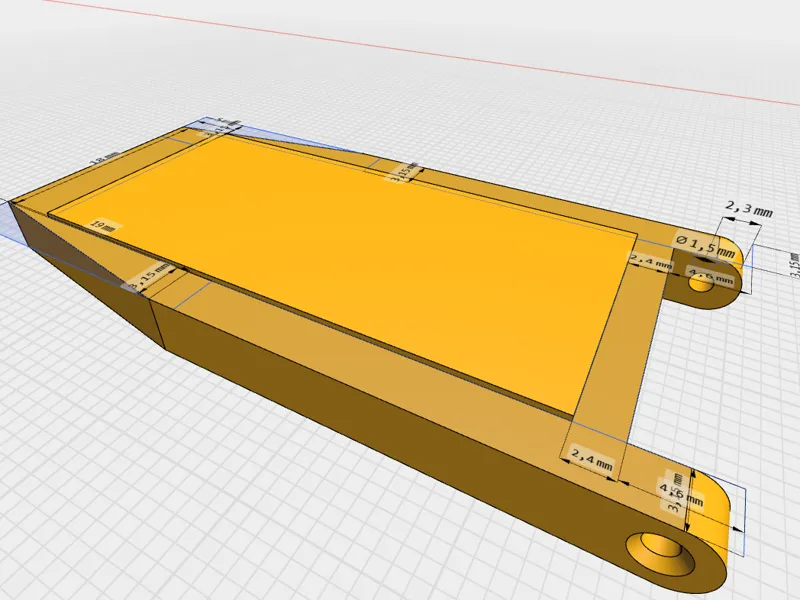Select the '2,3 mm' dimension label

coord(748,209)
